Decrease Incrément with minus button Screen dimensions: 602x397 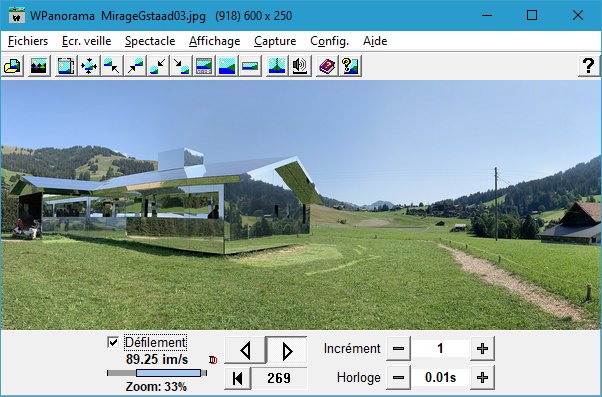click(399, 349)
